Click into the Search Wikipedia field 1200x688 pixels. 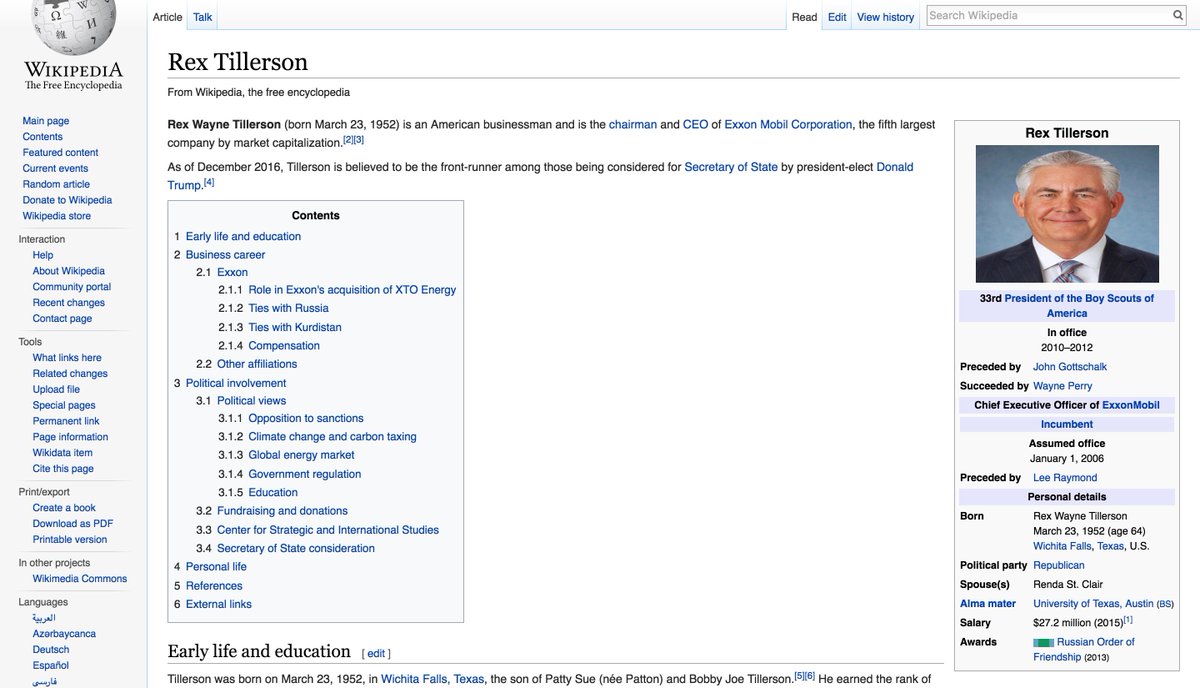point(1047,15)
